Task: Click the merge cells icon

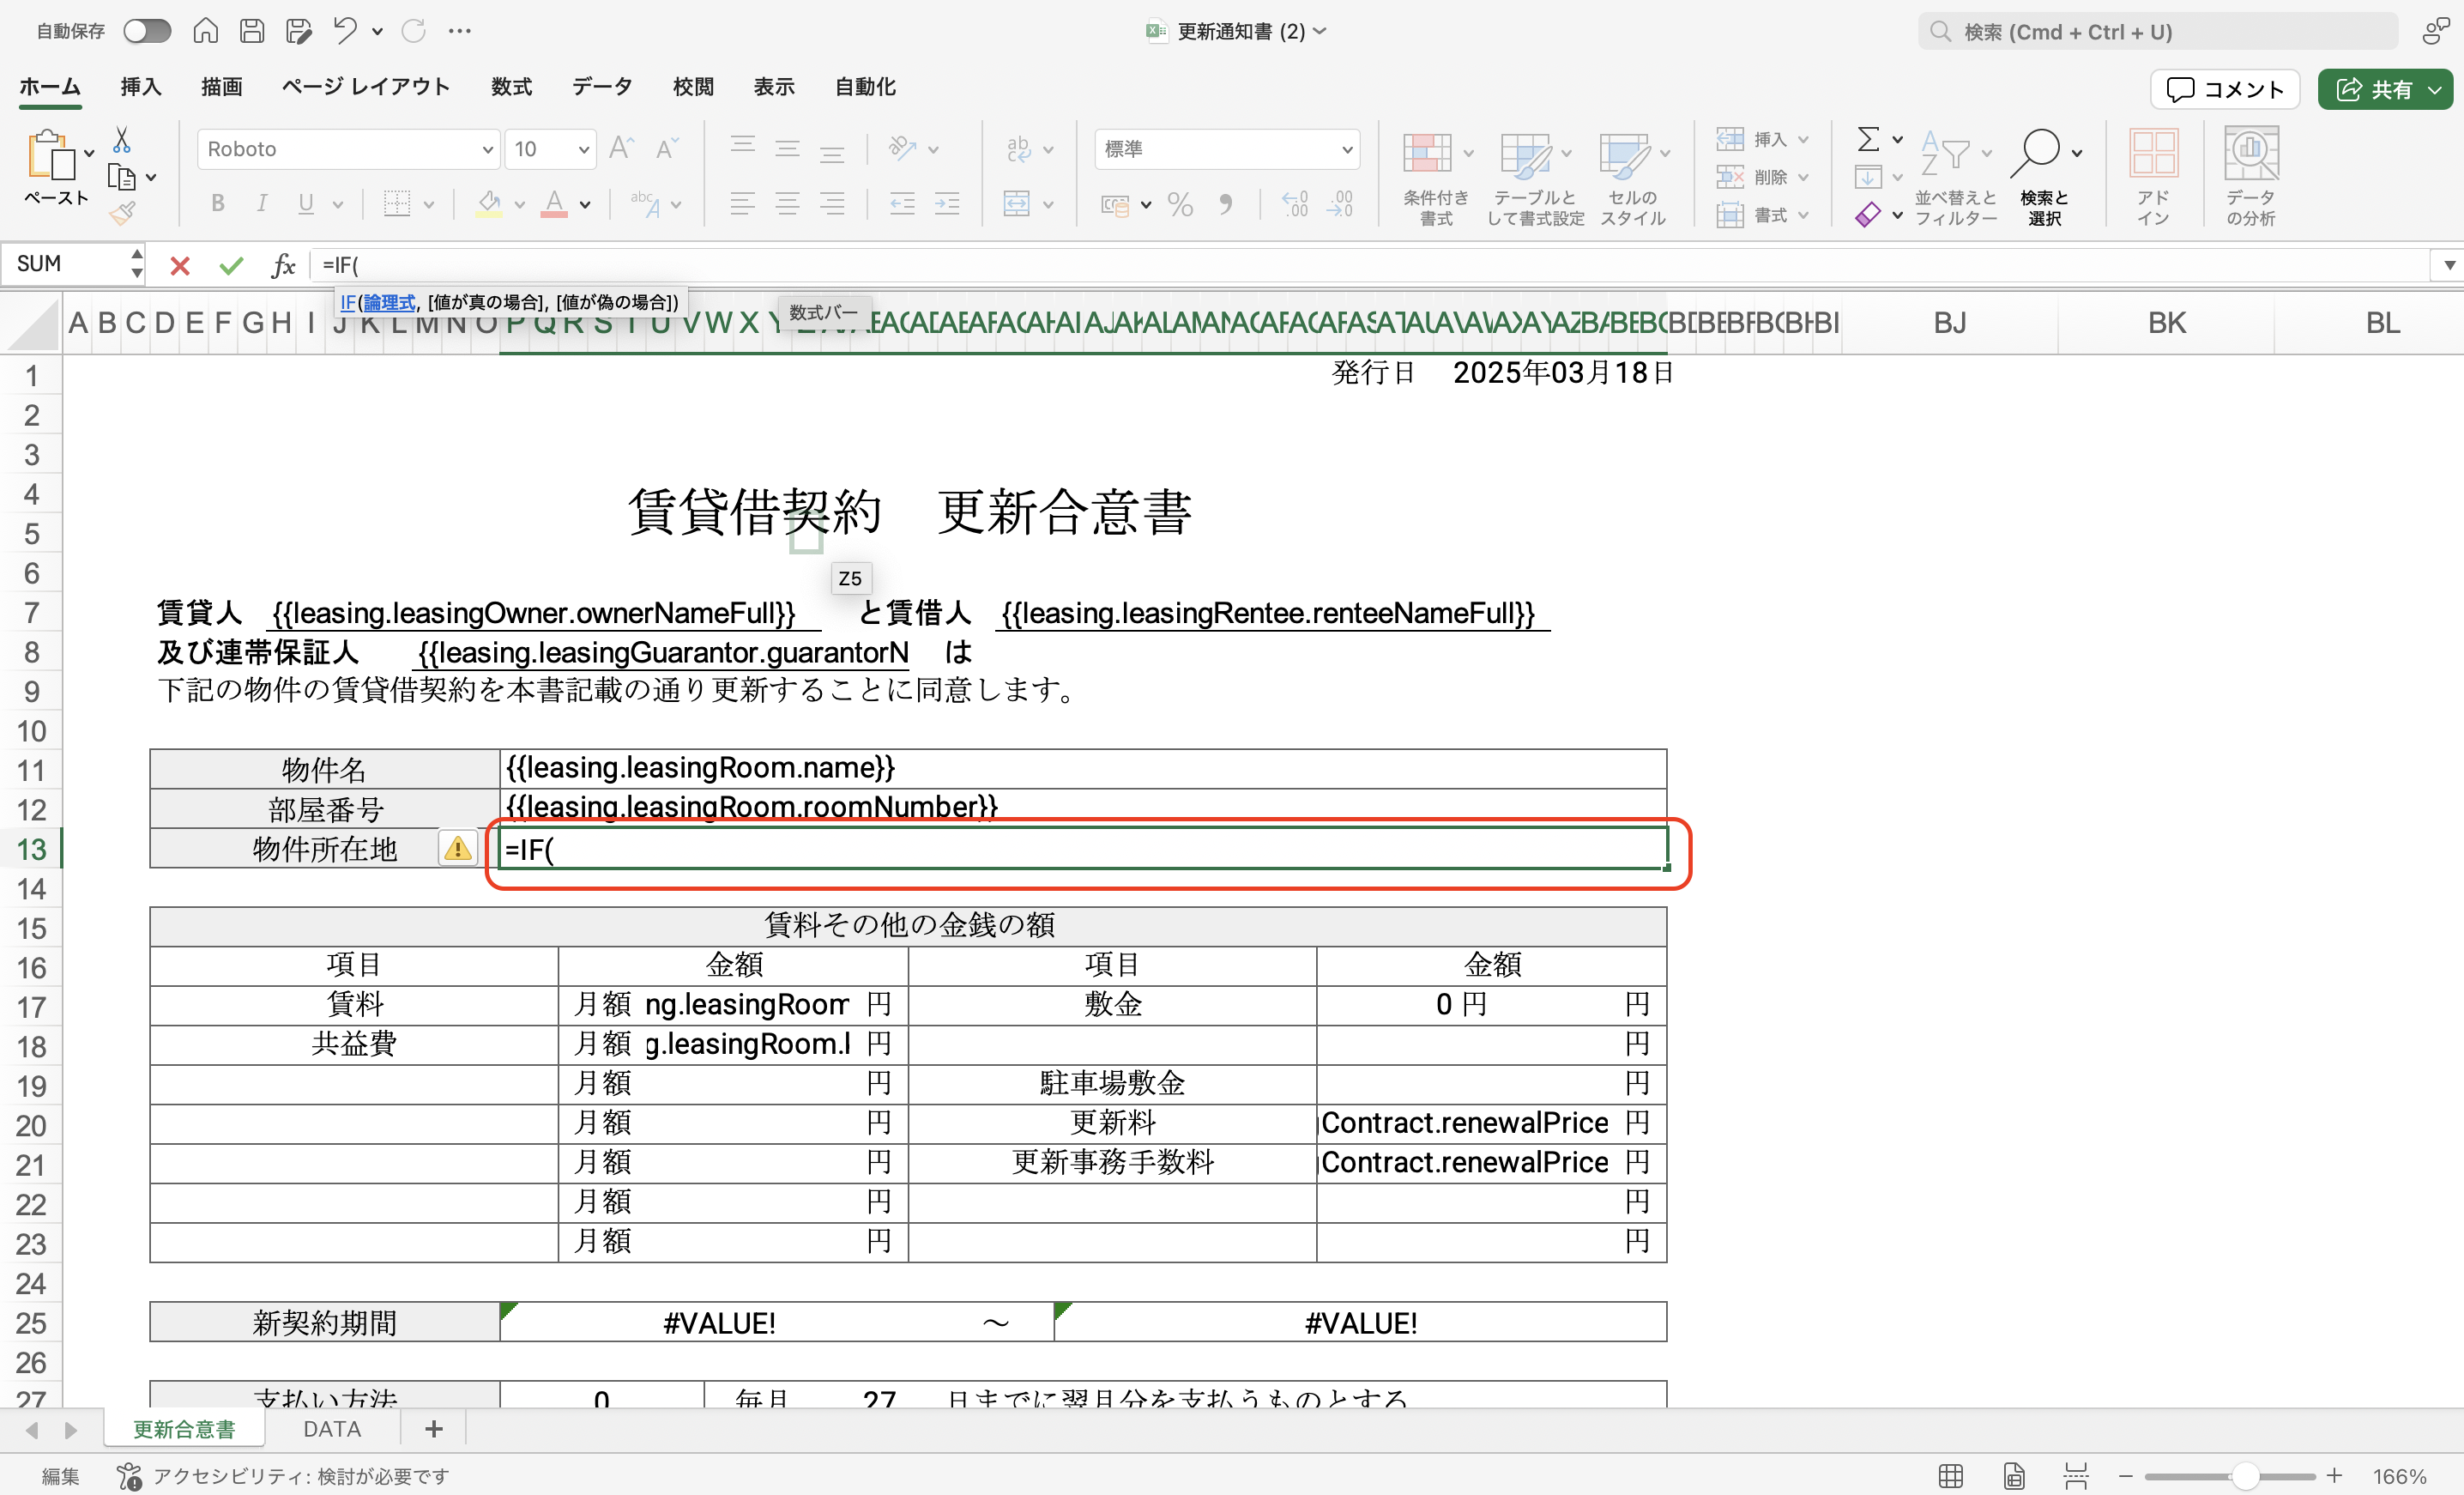Action: (x=1017, y=204)
